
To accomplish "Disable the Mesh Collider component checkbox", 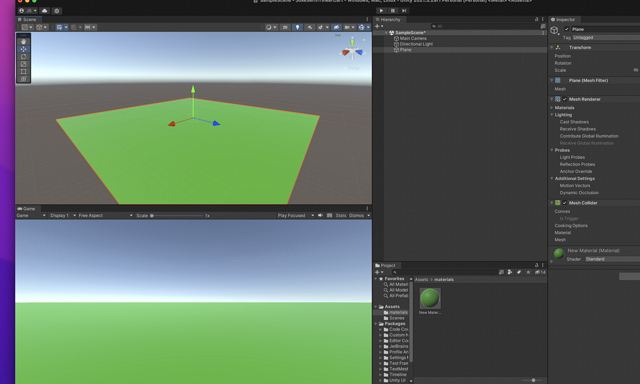I will point(564,203).
